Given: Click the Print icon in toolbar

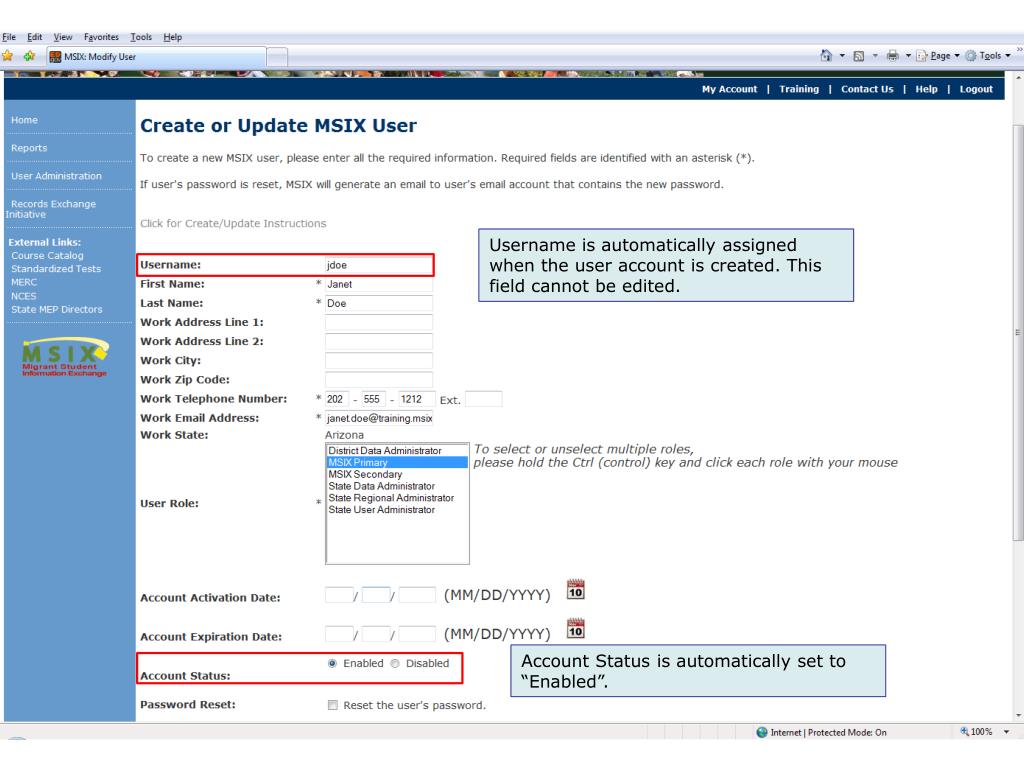Looking at the screenshot, I should point(892,56).
